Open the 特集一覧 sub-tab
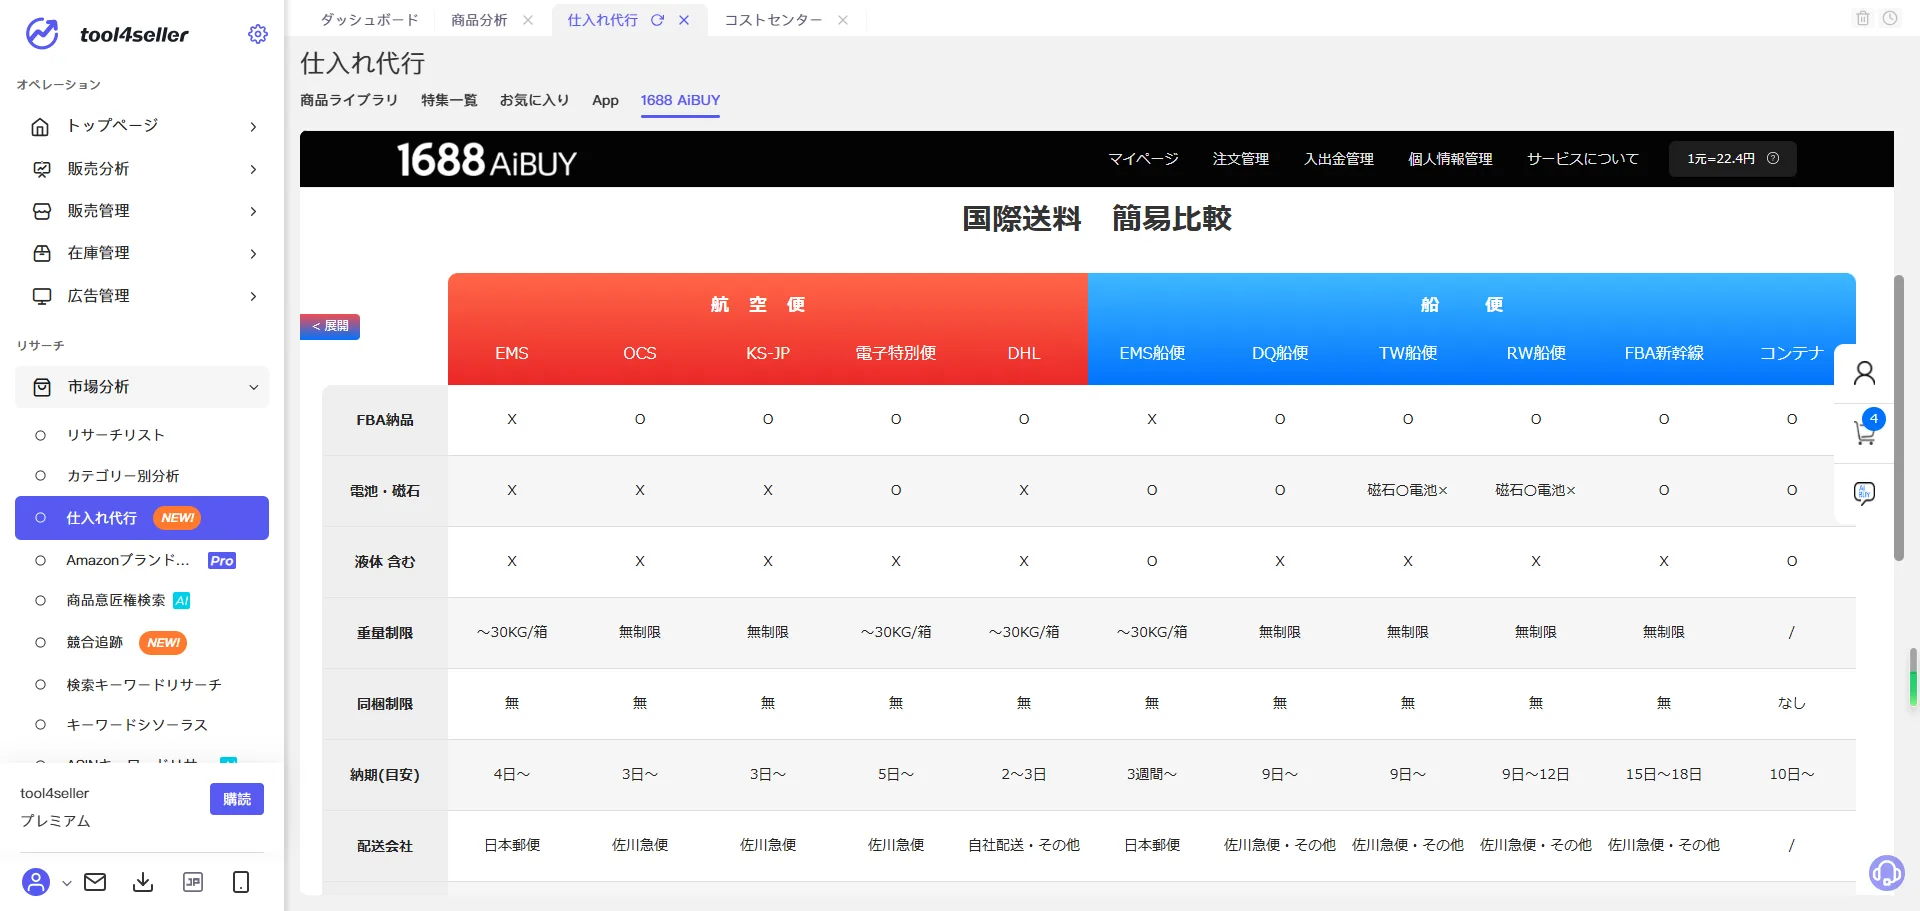The height and width of the screenshot is (911, 1920). 449,100
